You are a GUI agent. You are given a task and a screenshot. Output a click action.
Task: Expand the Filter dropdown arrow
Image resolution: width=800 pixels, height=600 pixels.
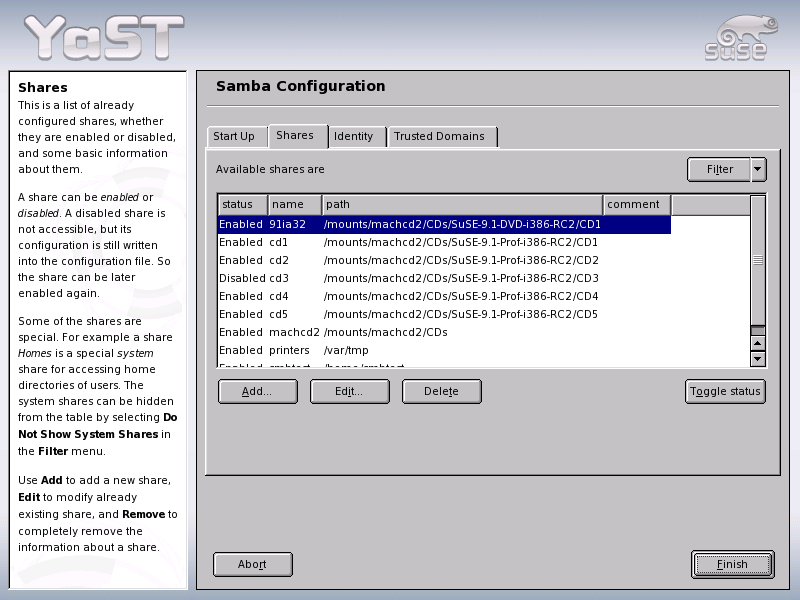coord(758,169)
